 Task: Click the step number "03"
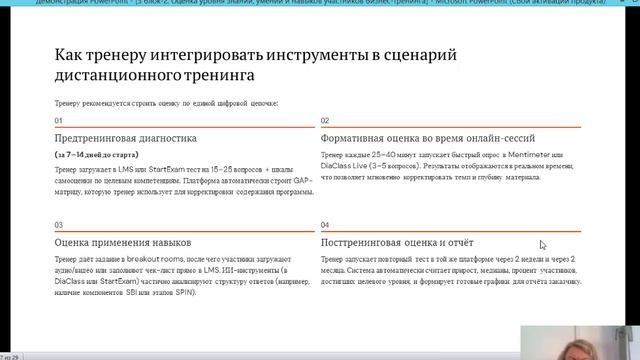click(59, 225)
